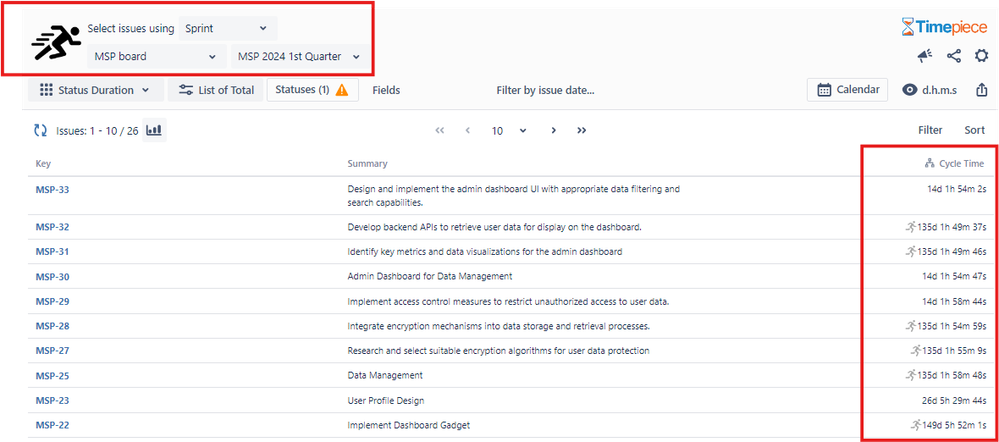
Task: Click cycle time '135d 1h 49m 37s'
Action: pyautogui.click(x=952, y=227)
